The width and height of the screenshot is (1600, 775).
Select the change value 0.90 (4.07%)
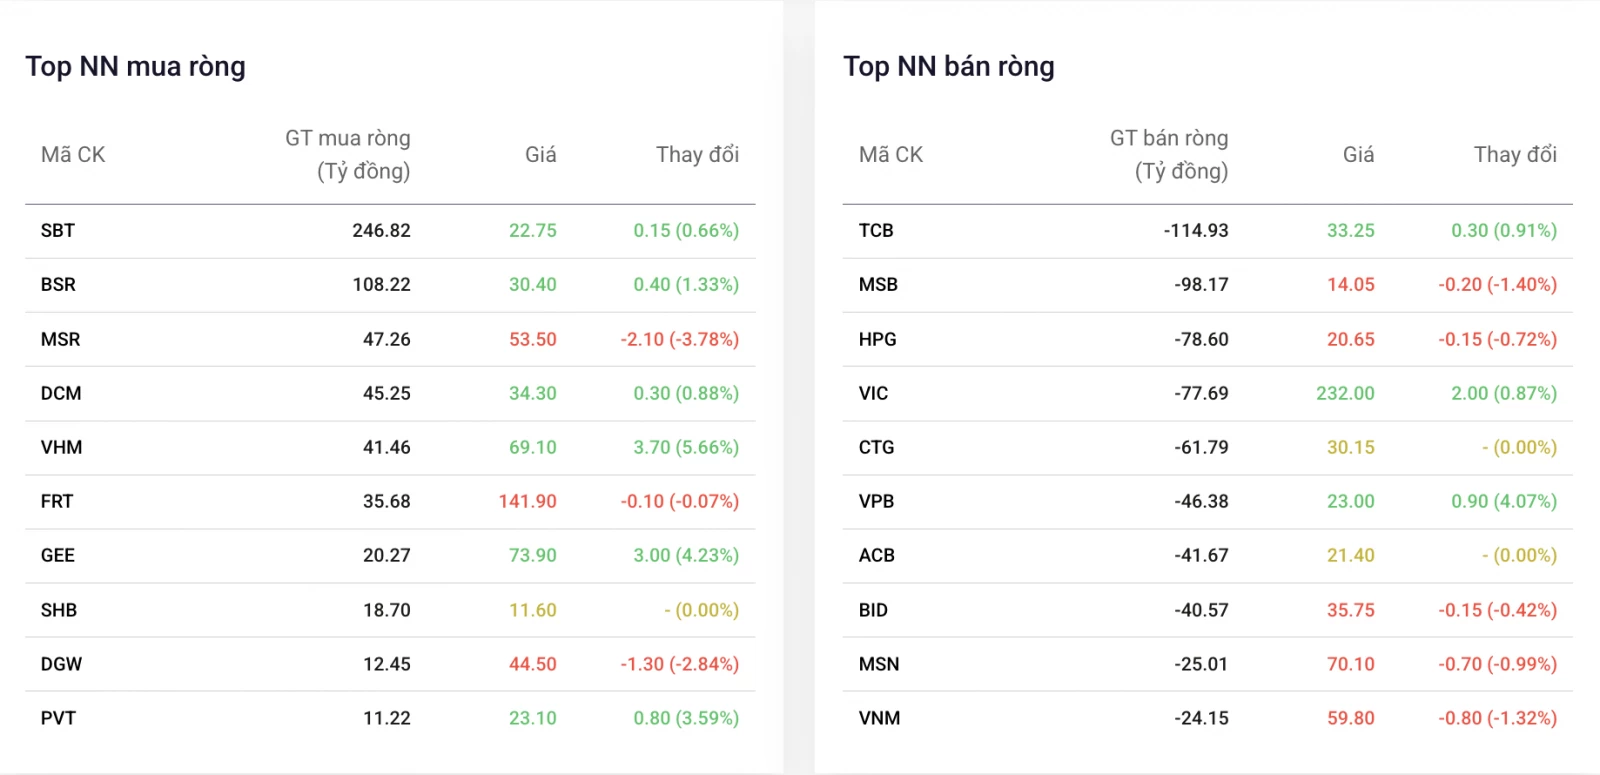(1504, 501)
